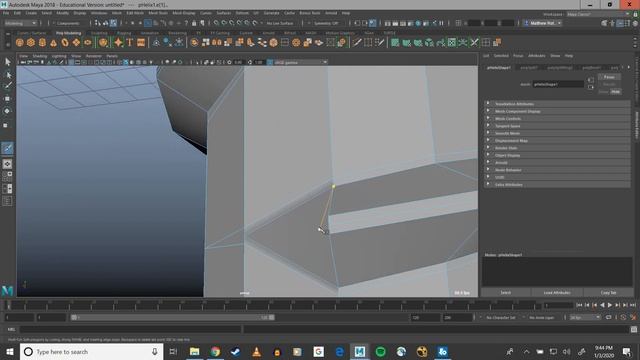Expand the Extra Attributes section
640x360 pixels.
[558, 184]
